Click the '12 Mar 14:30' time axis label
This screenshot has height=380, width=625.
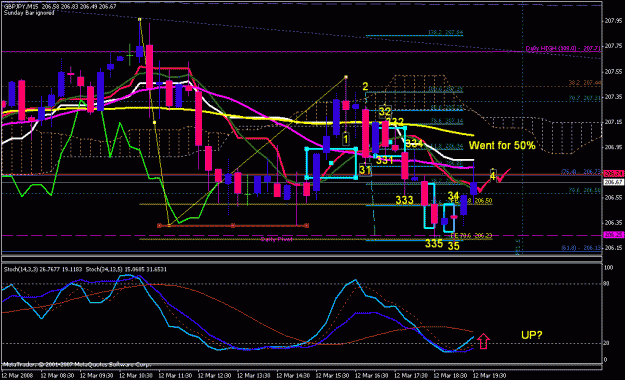(x=293, y=376)
